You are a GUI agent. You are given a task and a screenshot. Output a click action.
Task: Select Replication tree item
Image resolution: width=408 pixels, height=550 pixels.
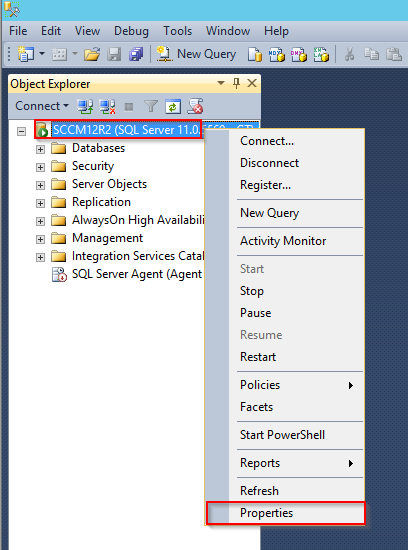(x=101, y=202)
